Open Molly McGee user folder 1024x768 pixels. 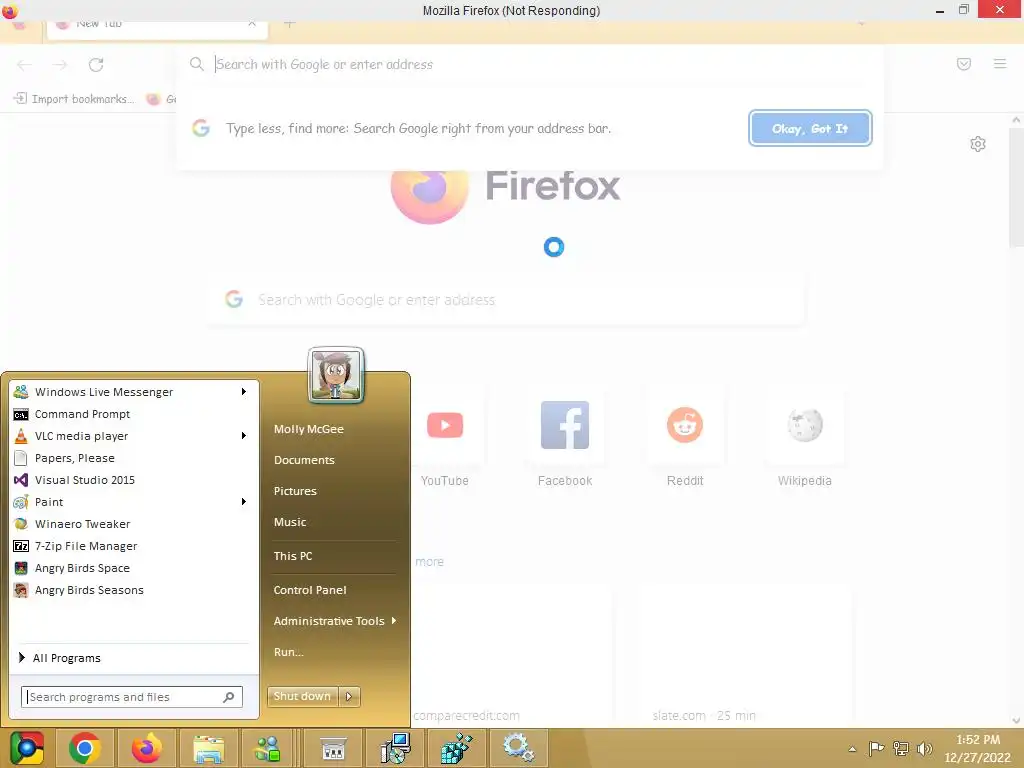click(x=309, y=429)
